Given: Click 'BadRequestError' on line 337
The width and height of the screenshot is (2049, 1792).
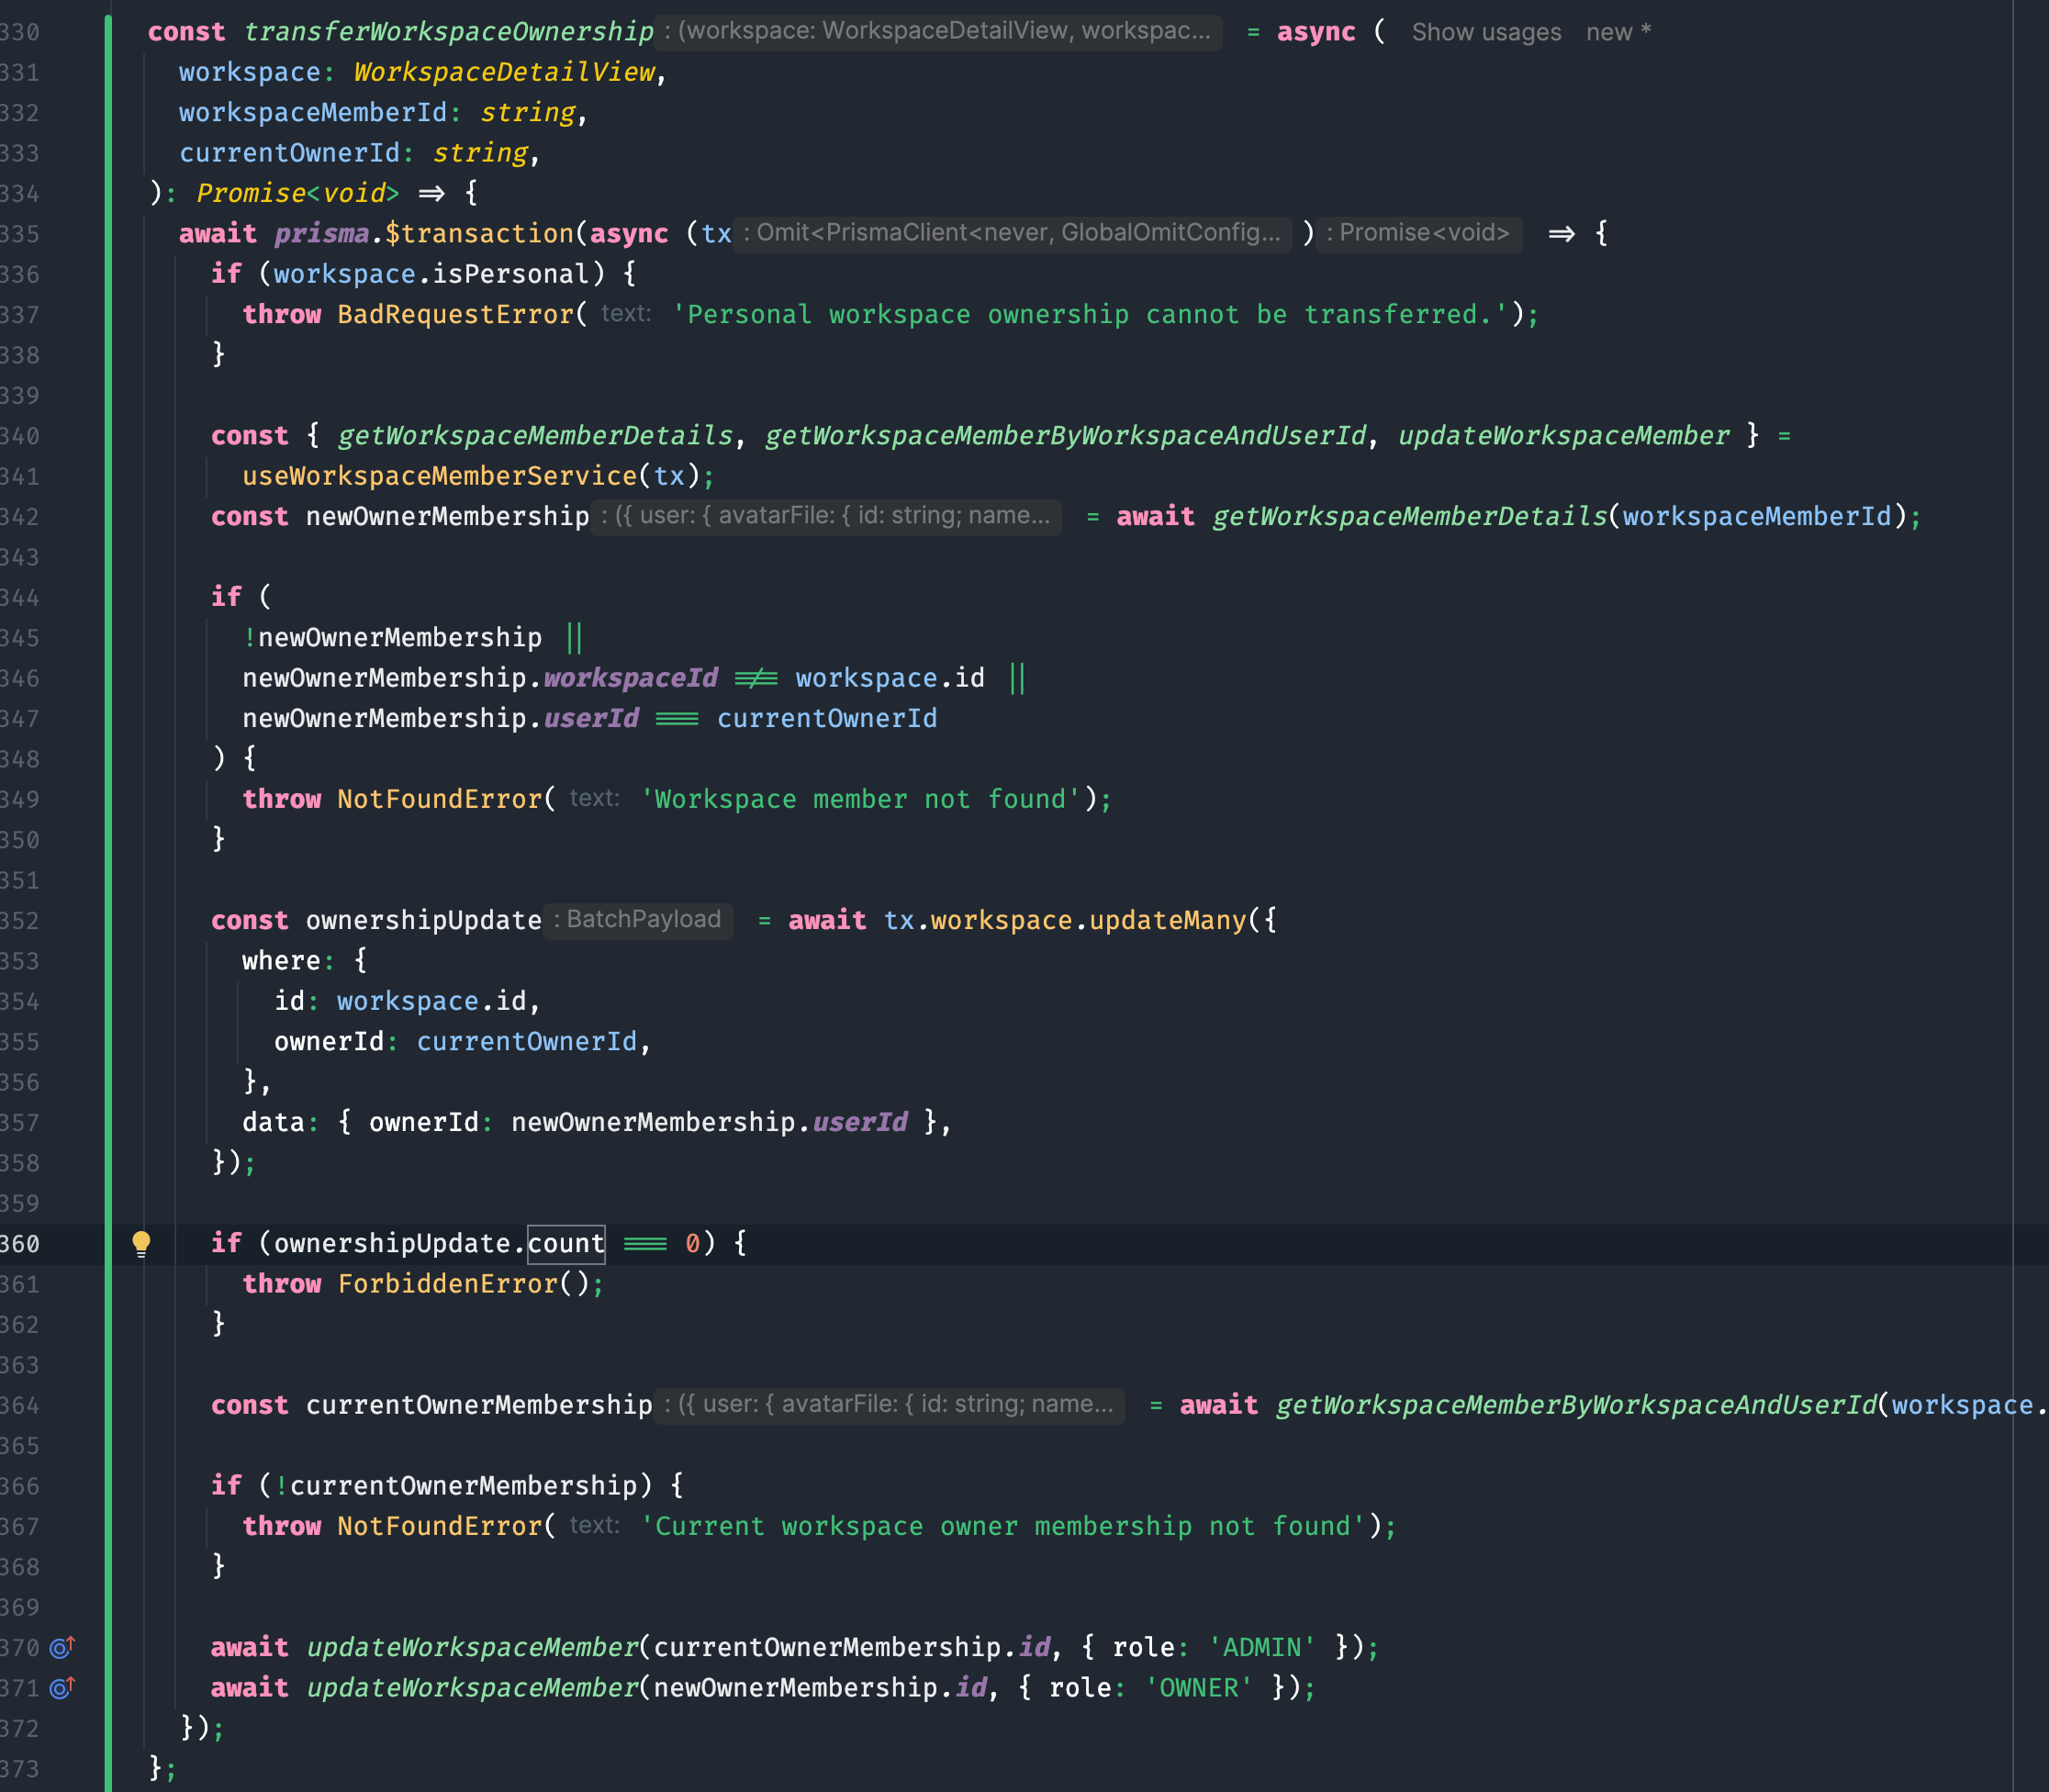Looking at the screenshot, I should point(455,314).
